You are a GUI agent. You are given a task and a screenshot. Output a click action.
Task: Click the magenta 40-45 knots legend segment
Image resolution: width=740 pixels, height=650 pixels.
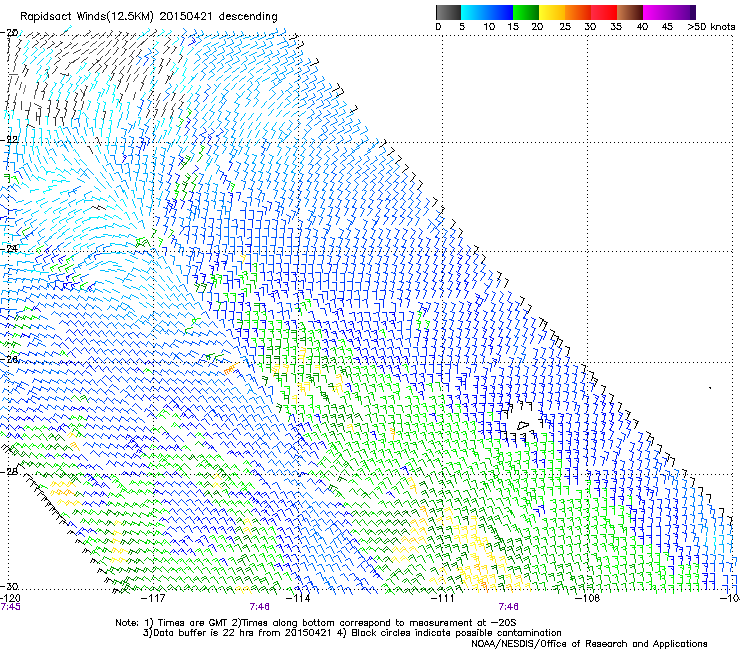[656, 12]
